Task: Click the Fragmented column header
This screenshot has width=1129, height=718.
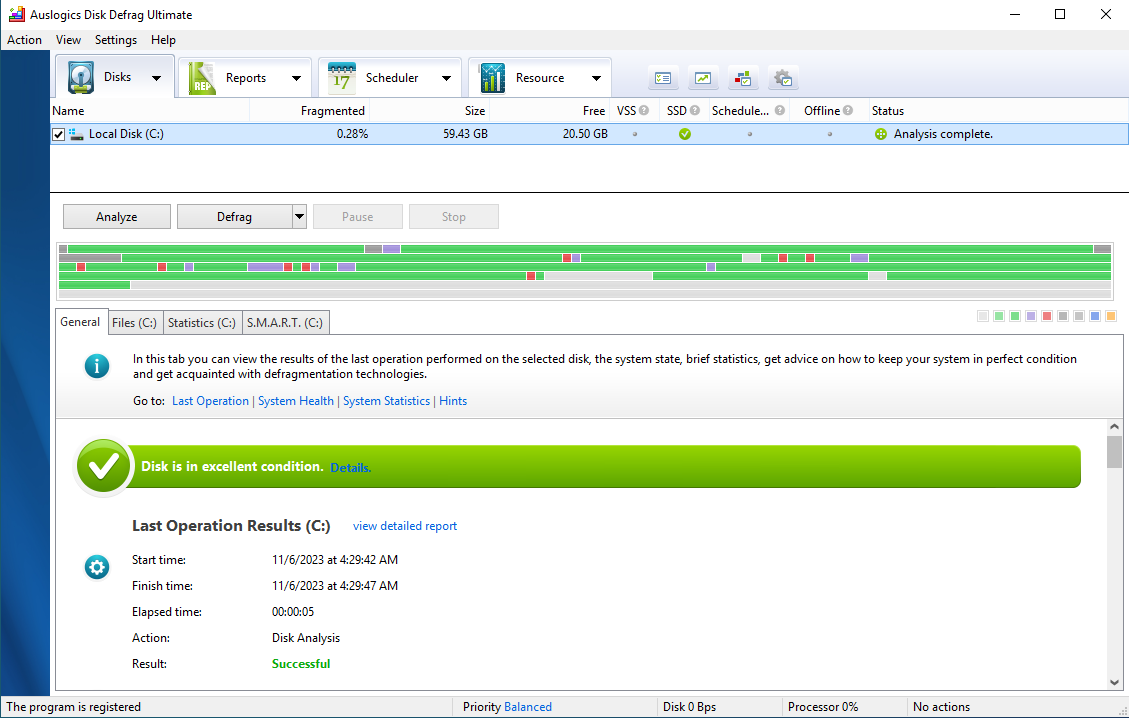Action: [x=333, y=110]
